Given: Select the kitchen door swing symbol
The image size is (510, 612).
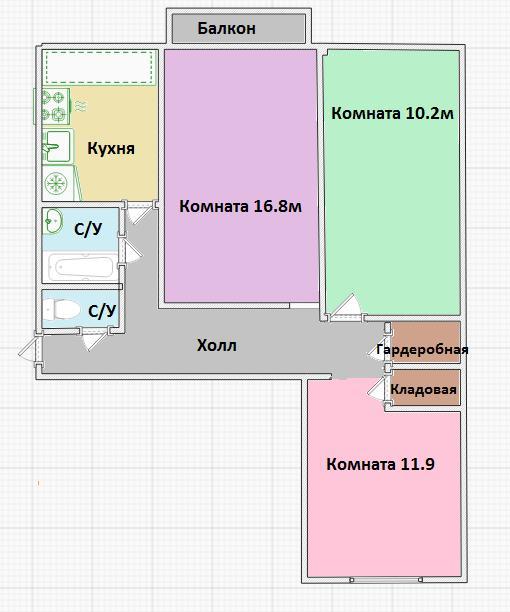Looking at the screenshot, I should [x=138, y=212].
